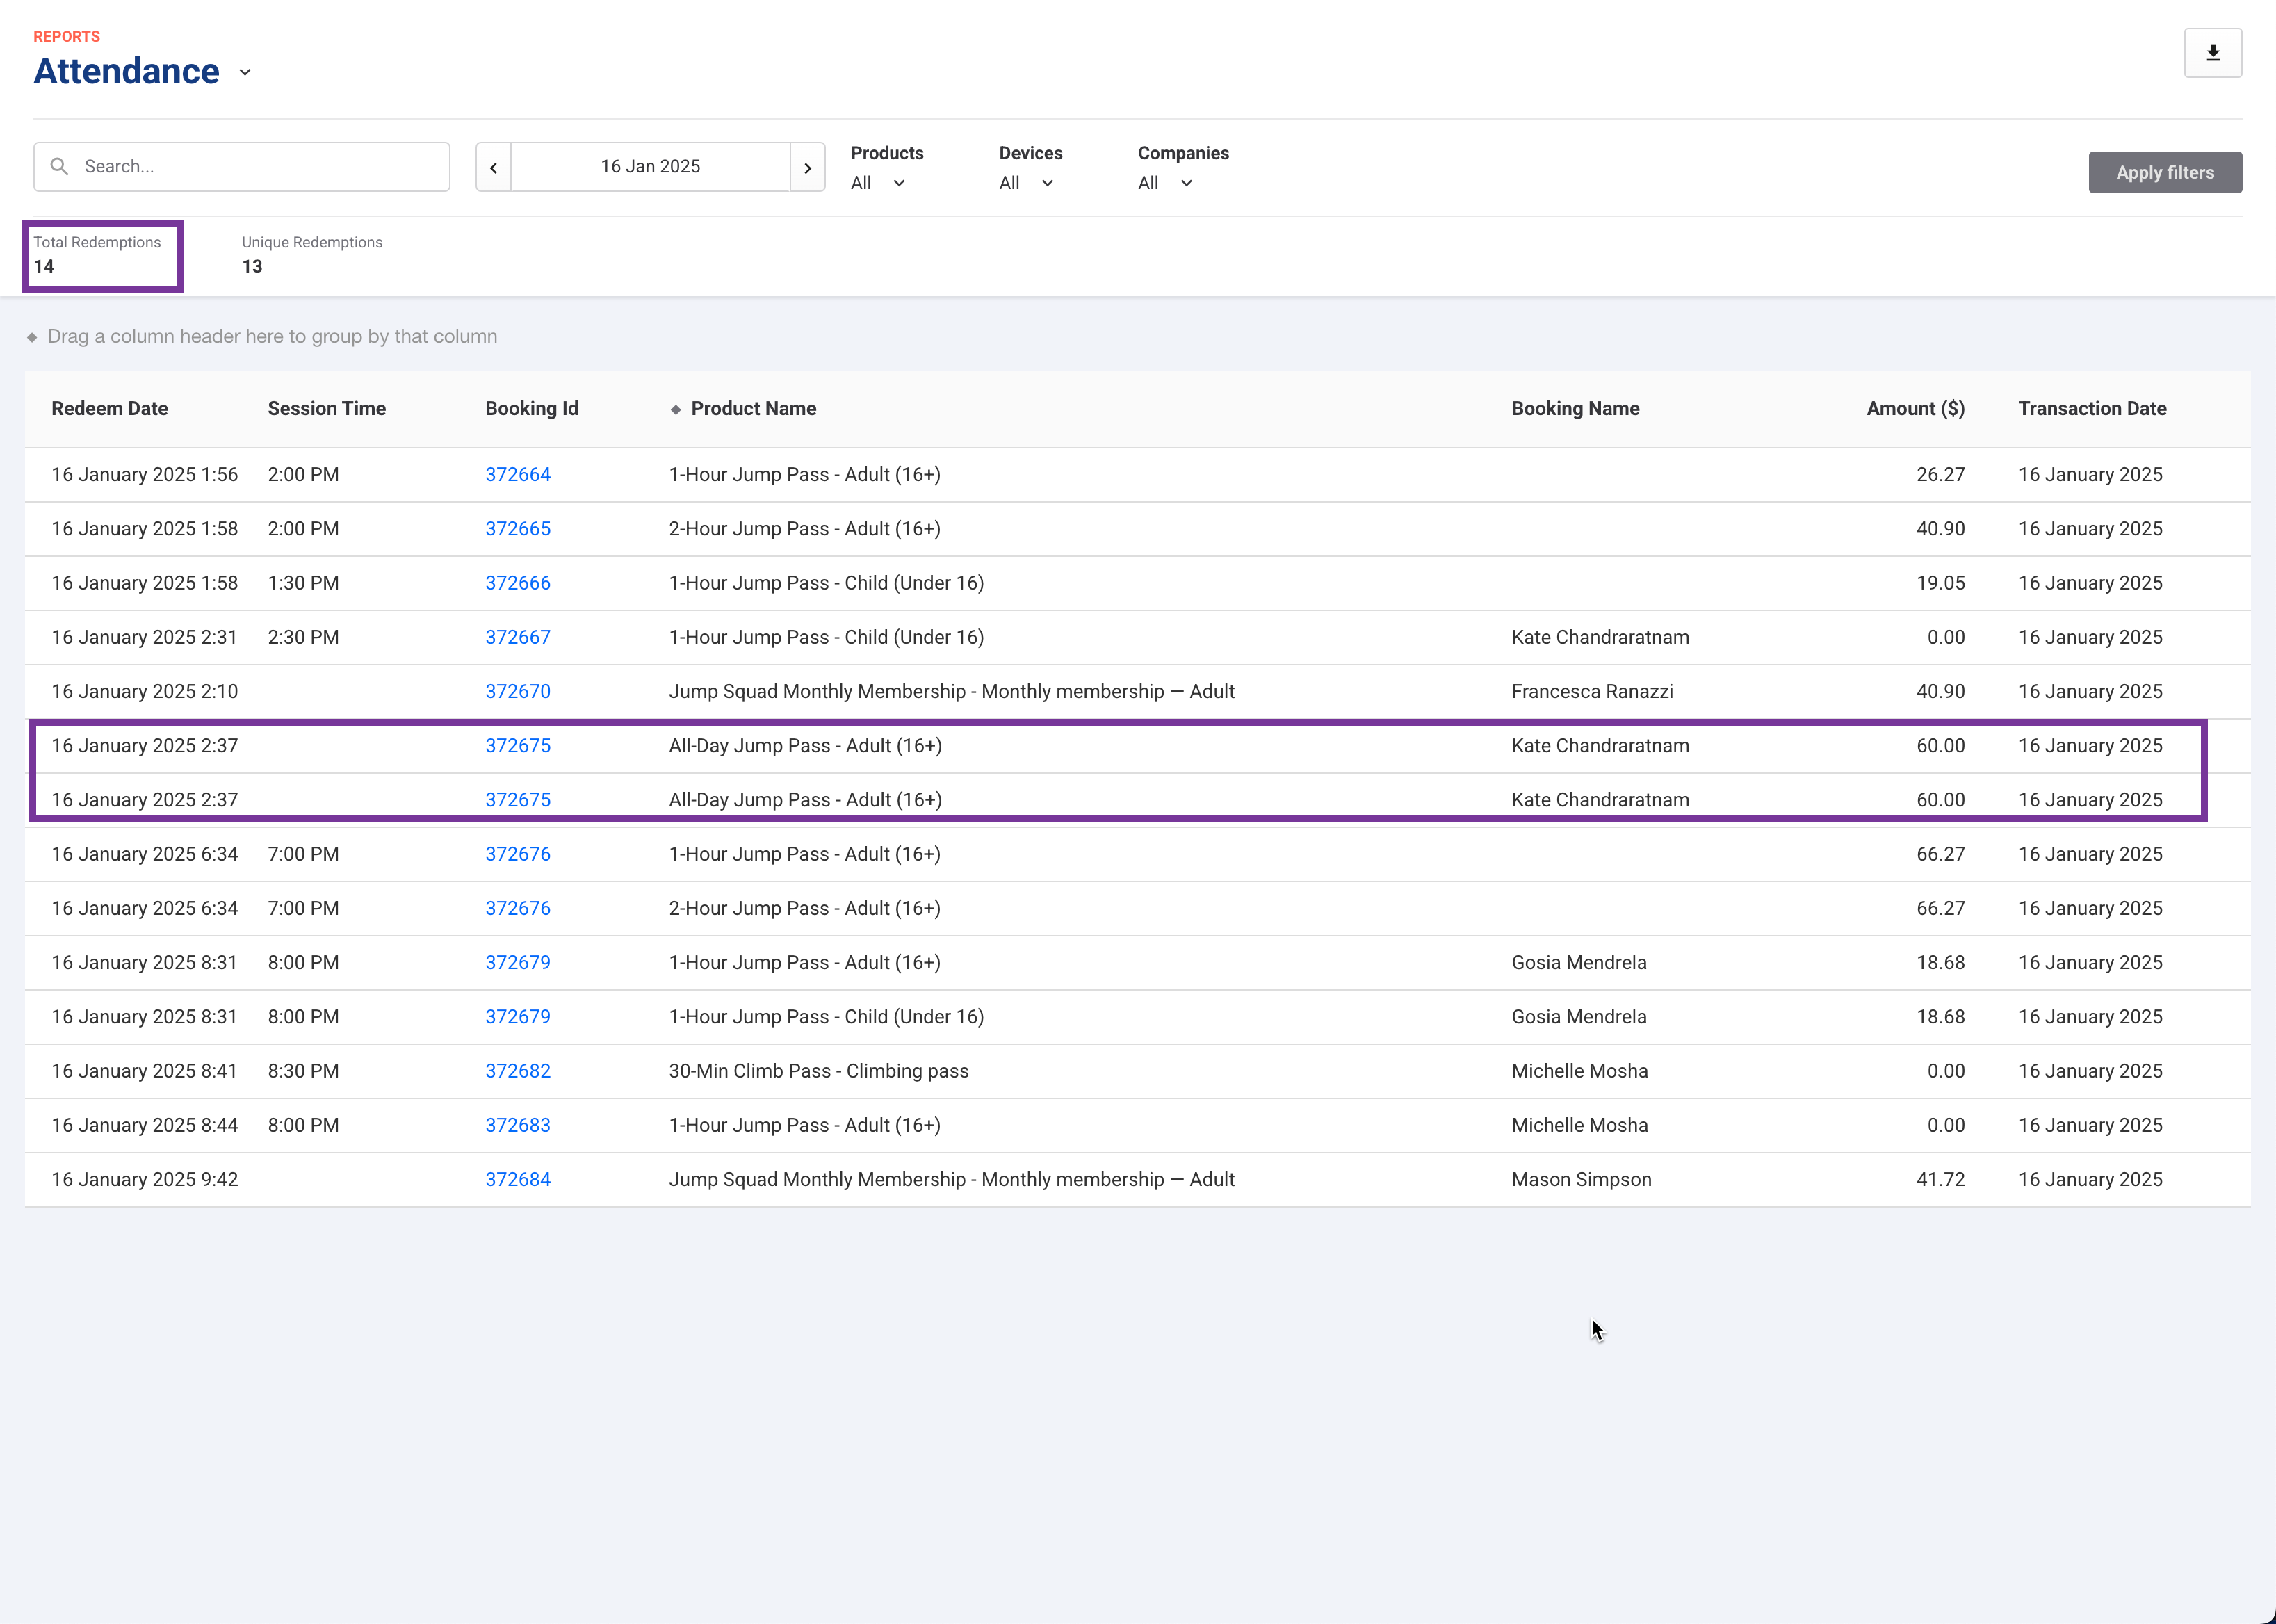Select the Mason Simpson booking name

click(1581, 1179)
